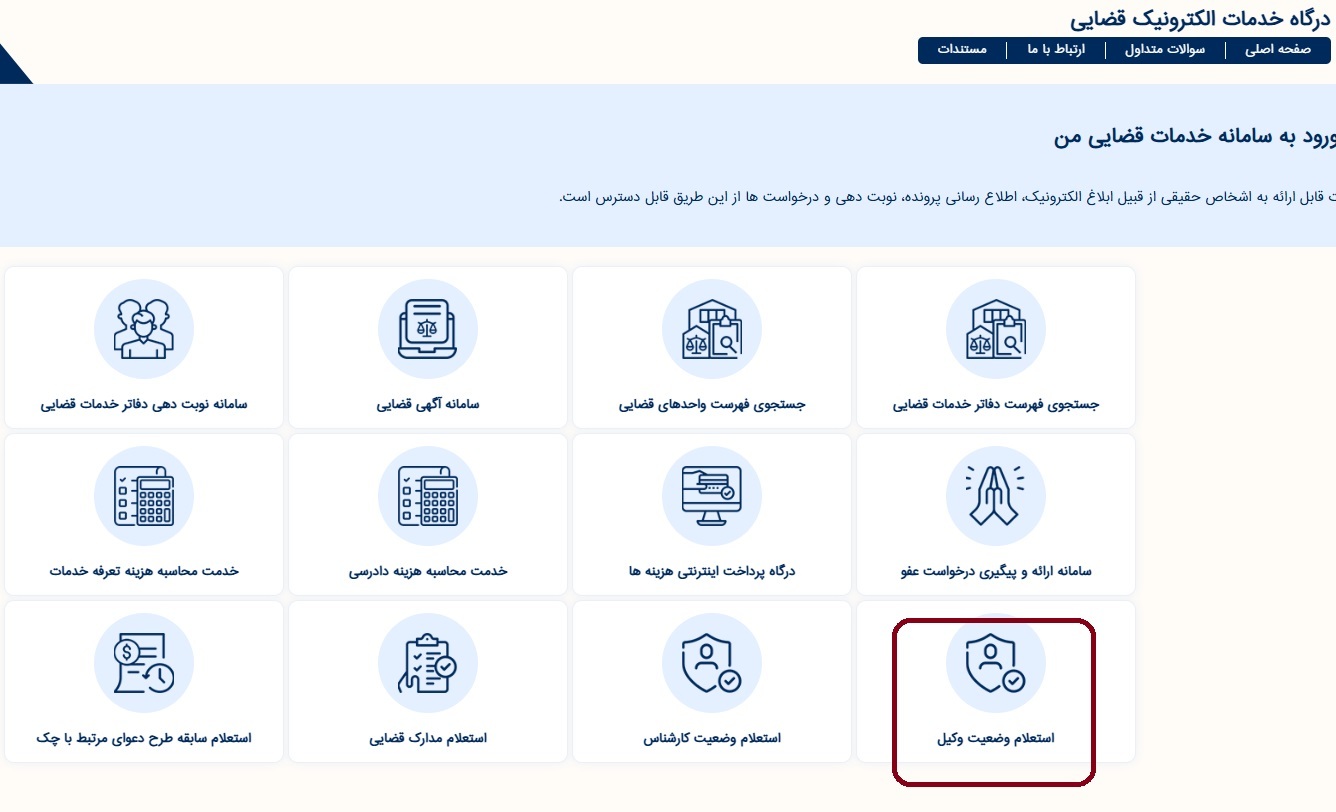Open the سوالات متداول menu item
Viewport: 1336px width, 812px height.
1164,49
